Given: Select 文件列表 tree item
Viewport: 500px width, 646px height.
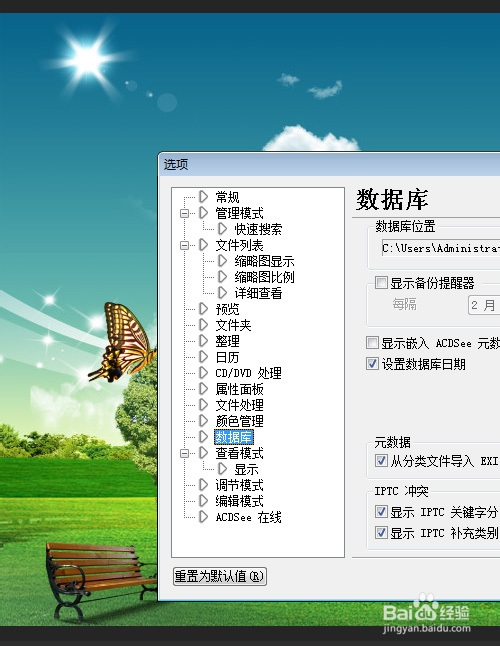Looking at the screenshot, I should coord(239,245).
